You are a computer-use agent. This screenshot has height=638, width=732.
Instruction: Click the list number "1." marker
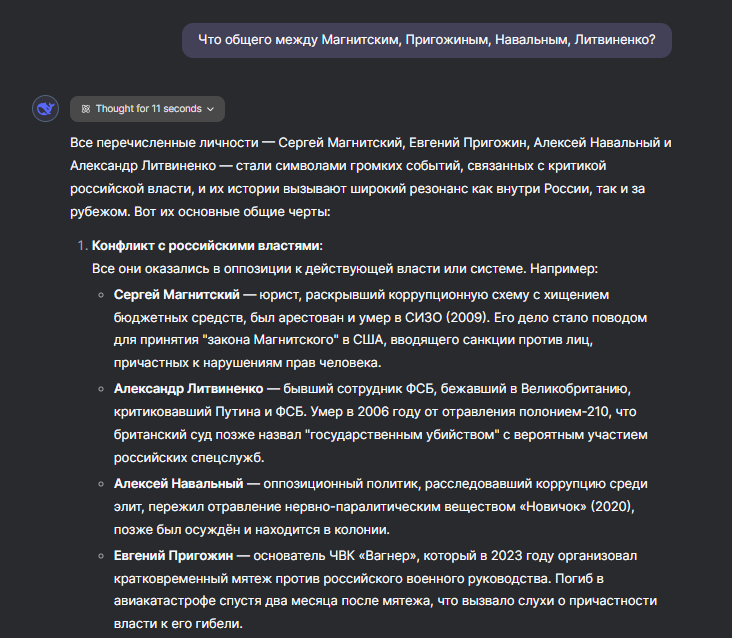point(82,246)
